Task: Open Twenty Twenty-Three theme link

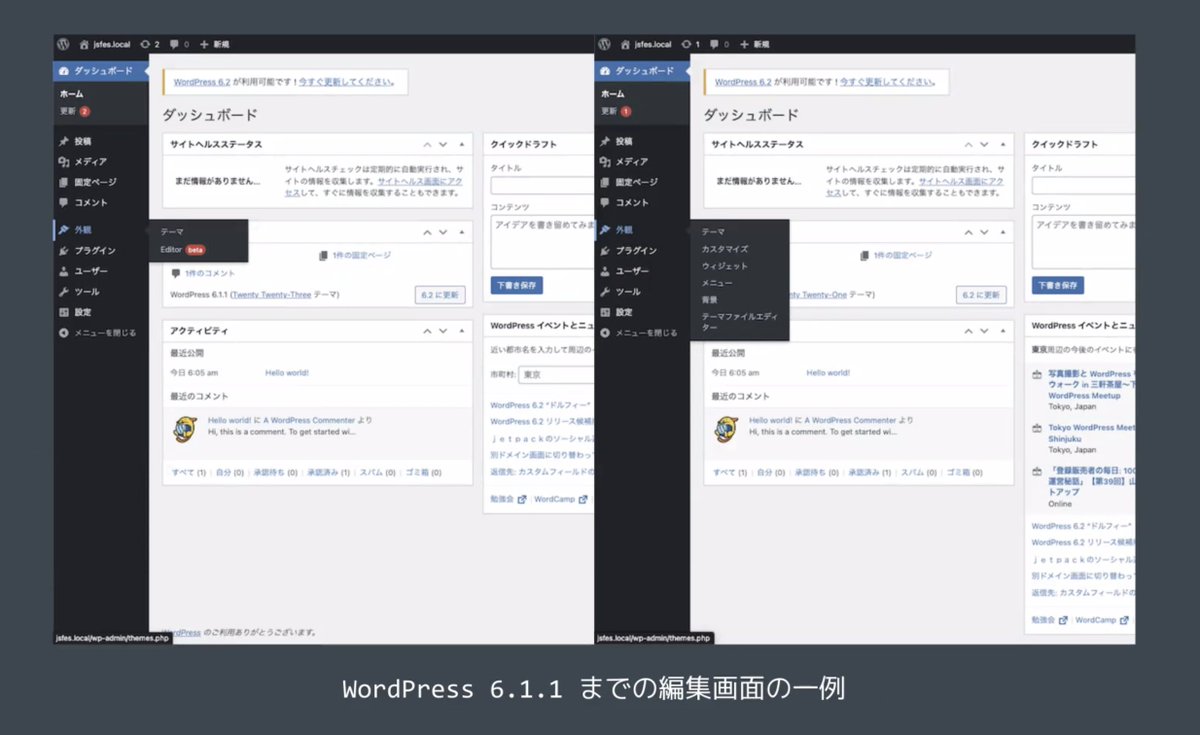Action: pyautogui.click(x=271, y=295)
